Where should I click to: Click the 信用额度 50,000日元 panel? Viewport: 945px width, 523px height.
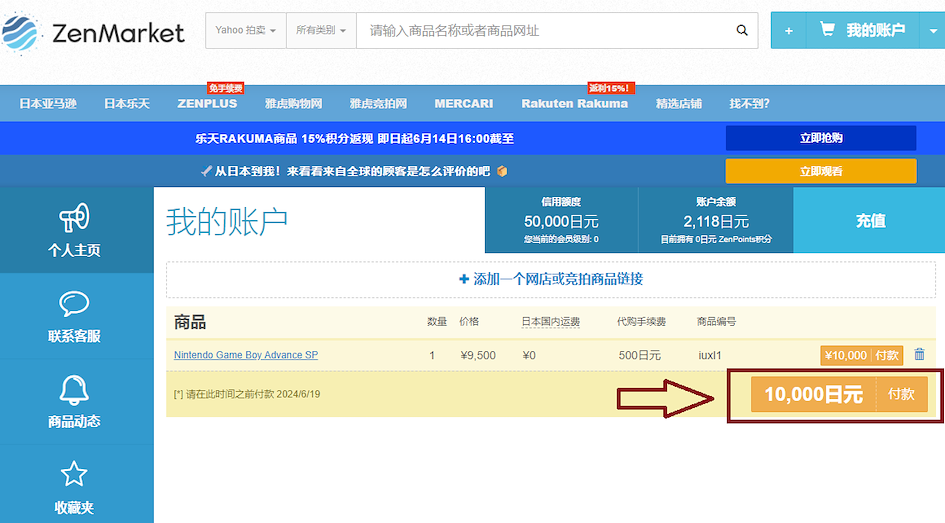561,220
